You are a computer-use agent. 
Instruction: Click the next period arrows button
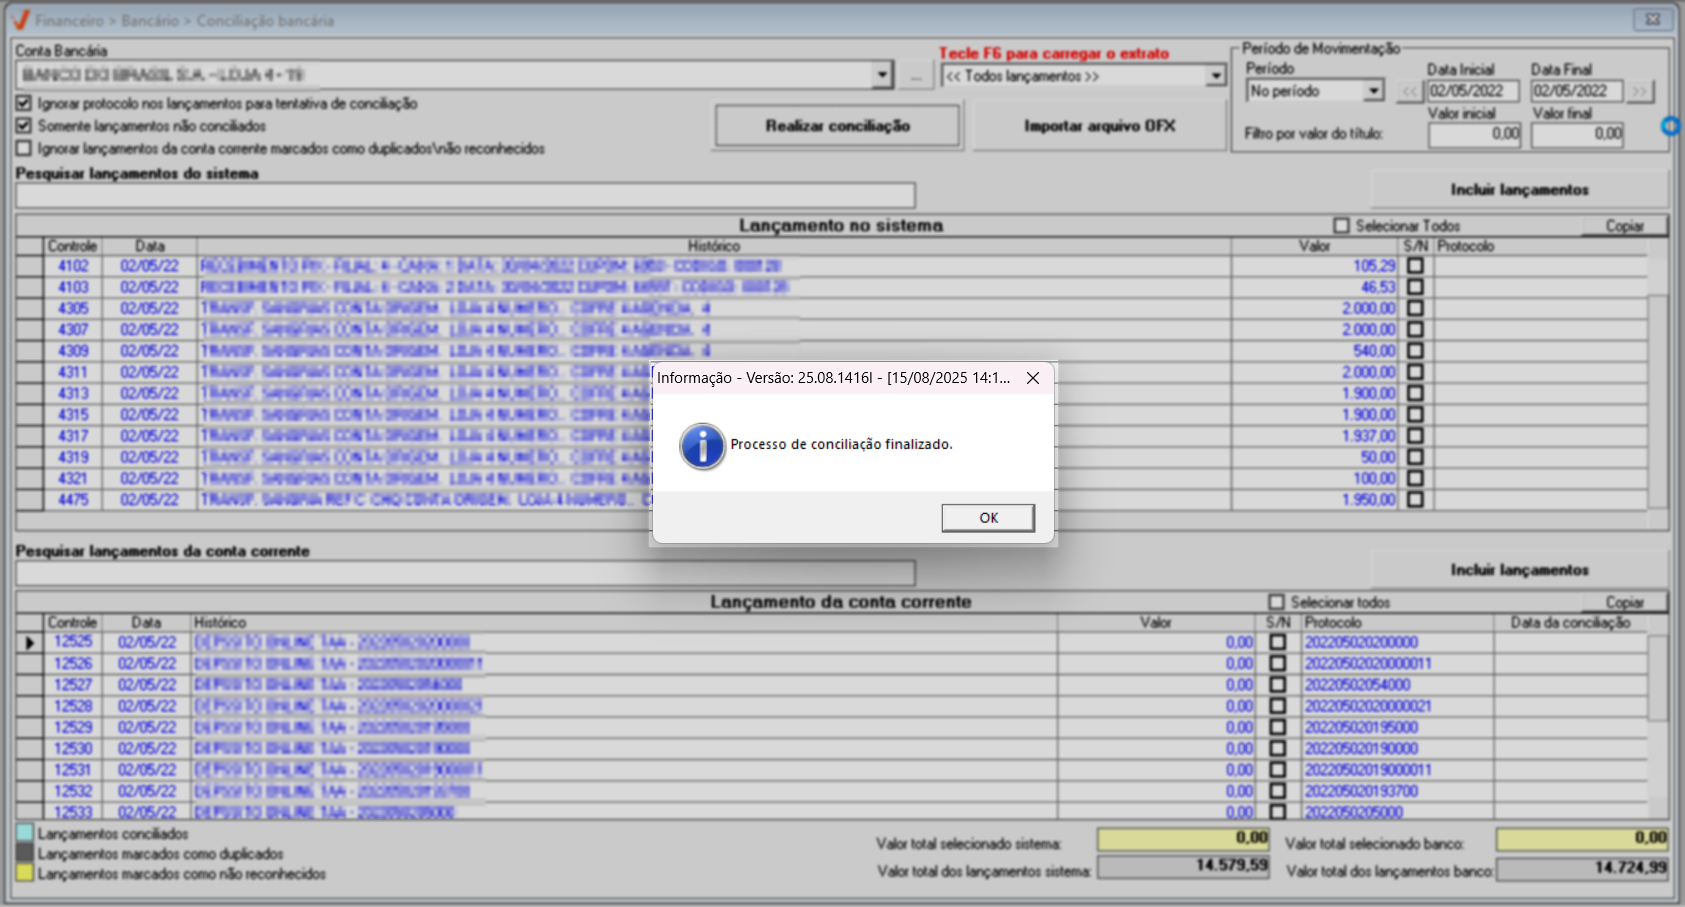click(1639, 91)
